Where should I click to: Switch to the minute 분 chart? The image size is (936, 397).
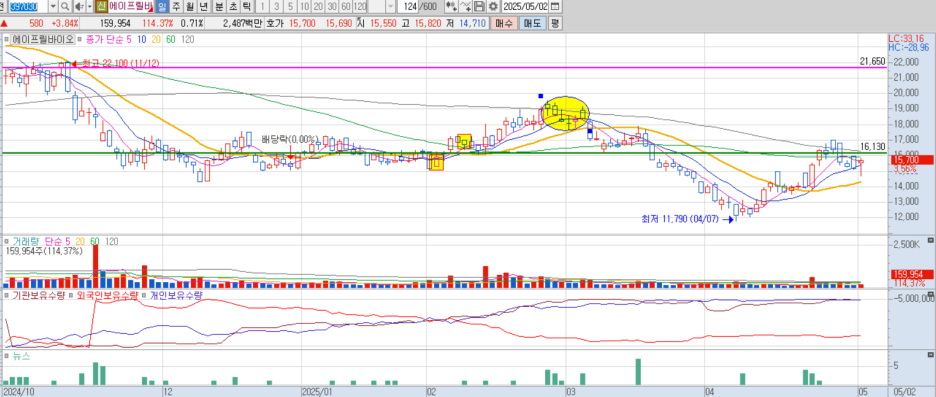(219, 7)
